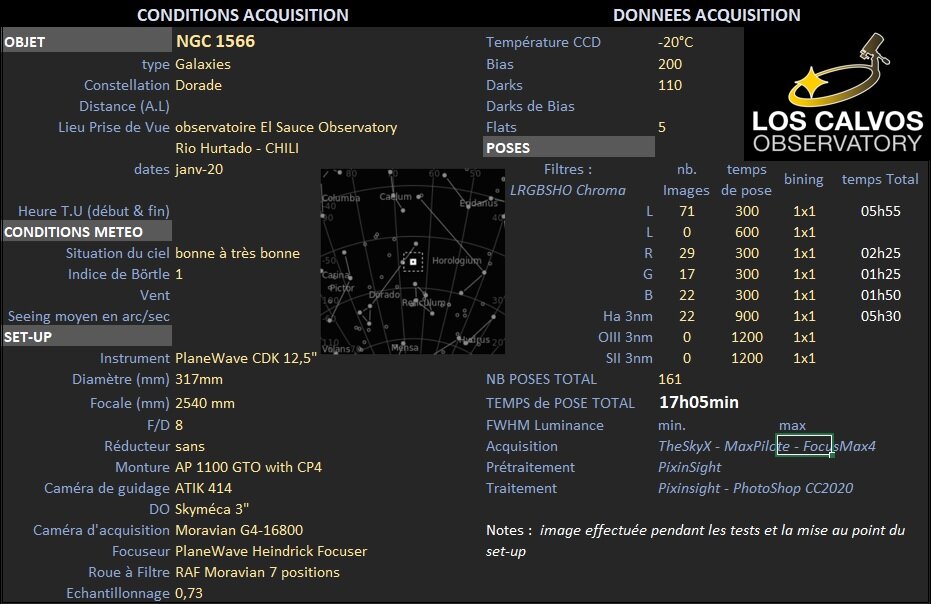The width and height of the screenshot is (931, 604).
Task: Click 'Pixinsight - PhotoShop CC2020' cell
Action: pyautogui.click(x=755, y=488)
